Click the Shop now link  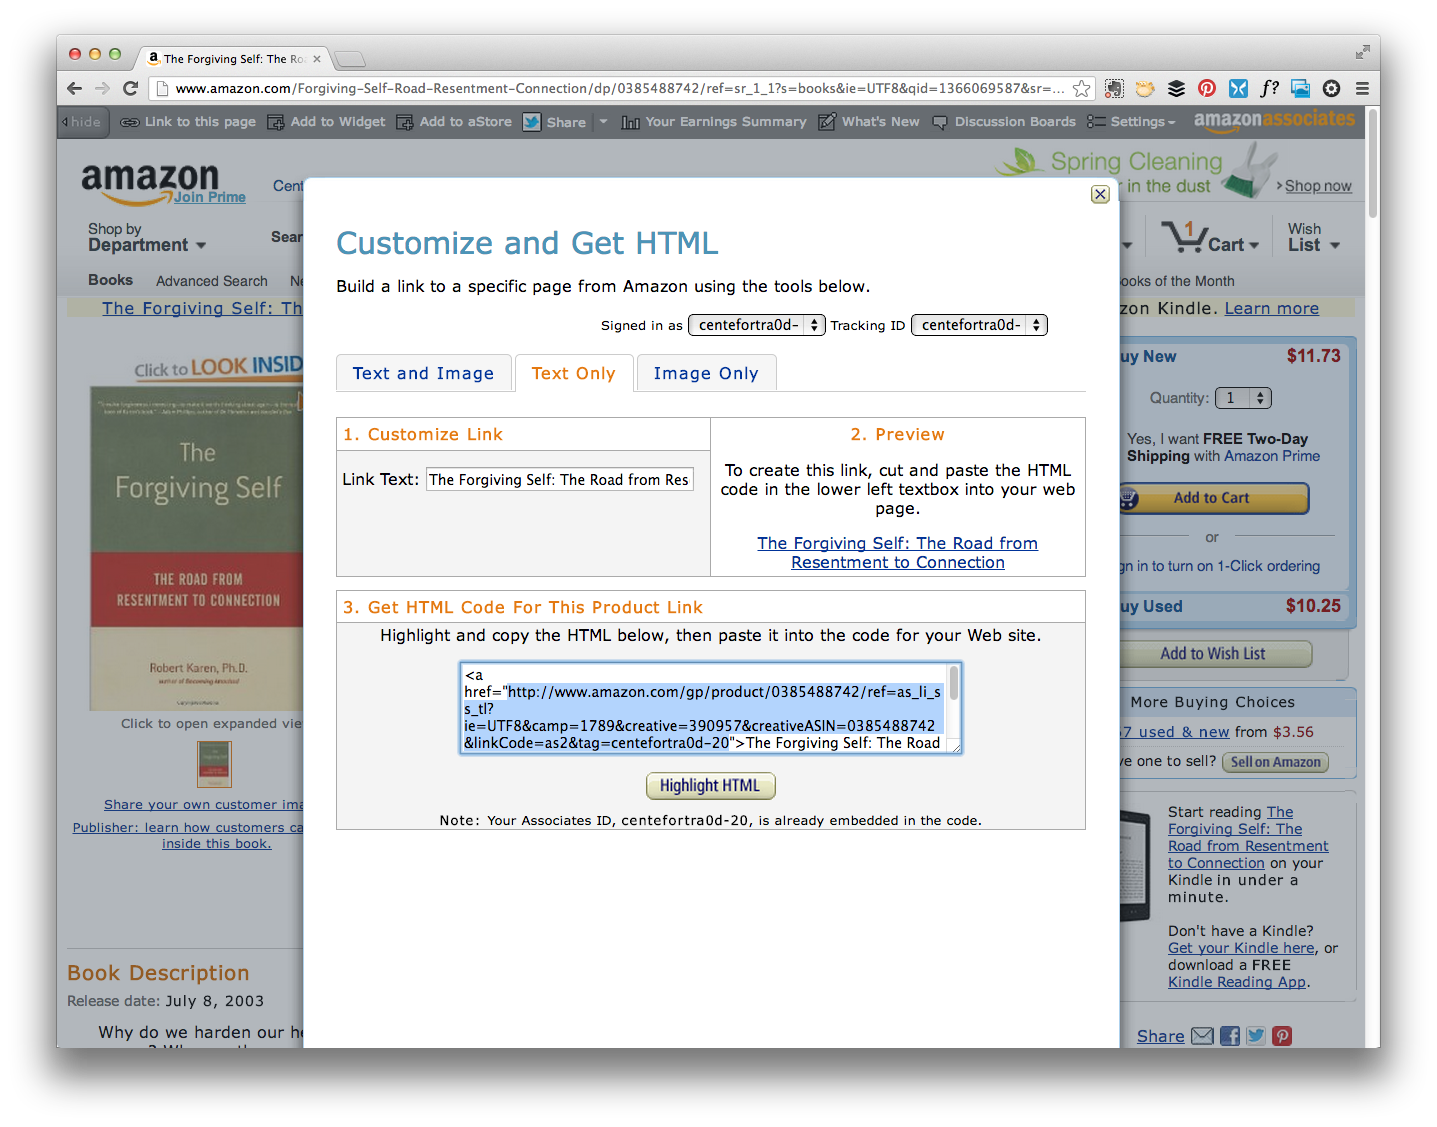(x=1318, y=186)
